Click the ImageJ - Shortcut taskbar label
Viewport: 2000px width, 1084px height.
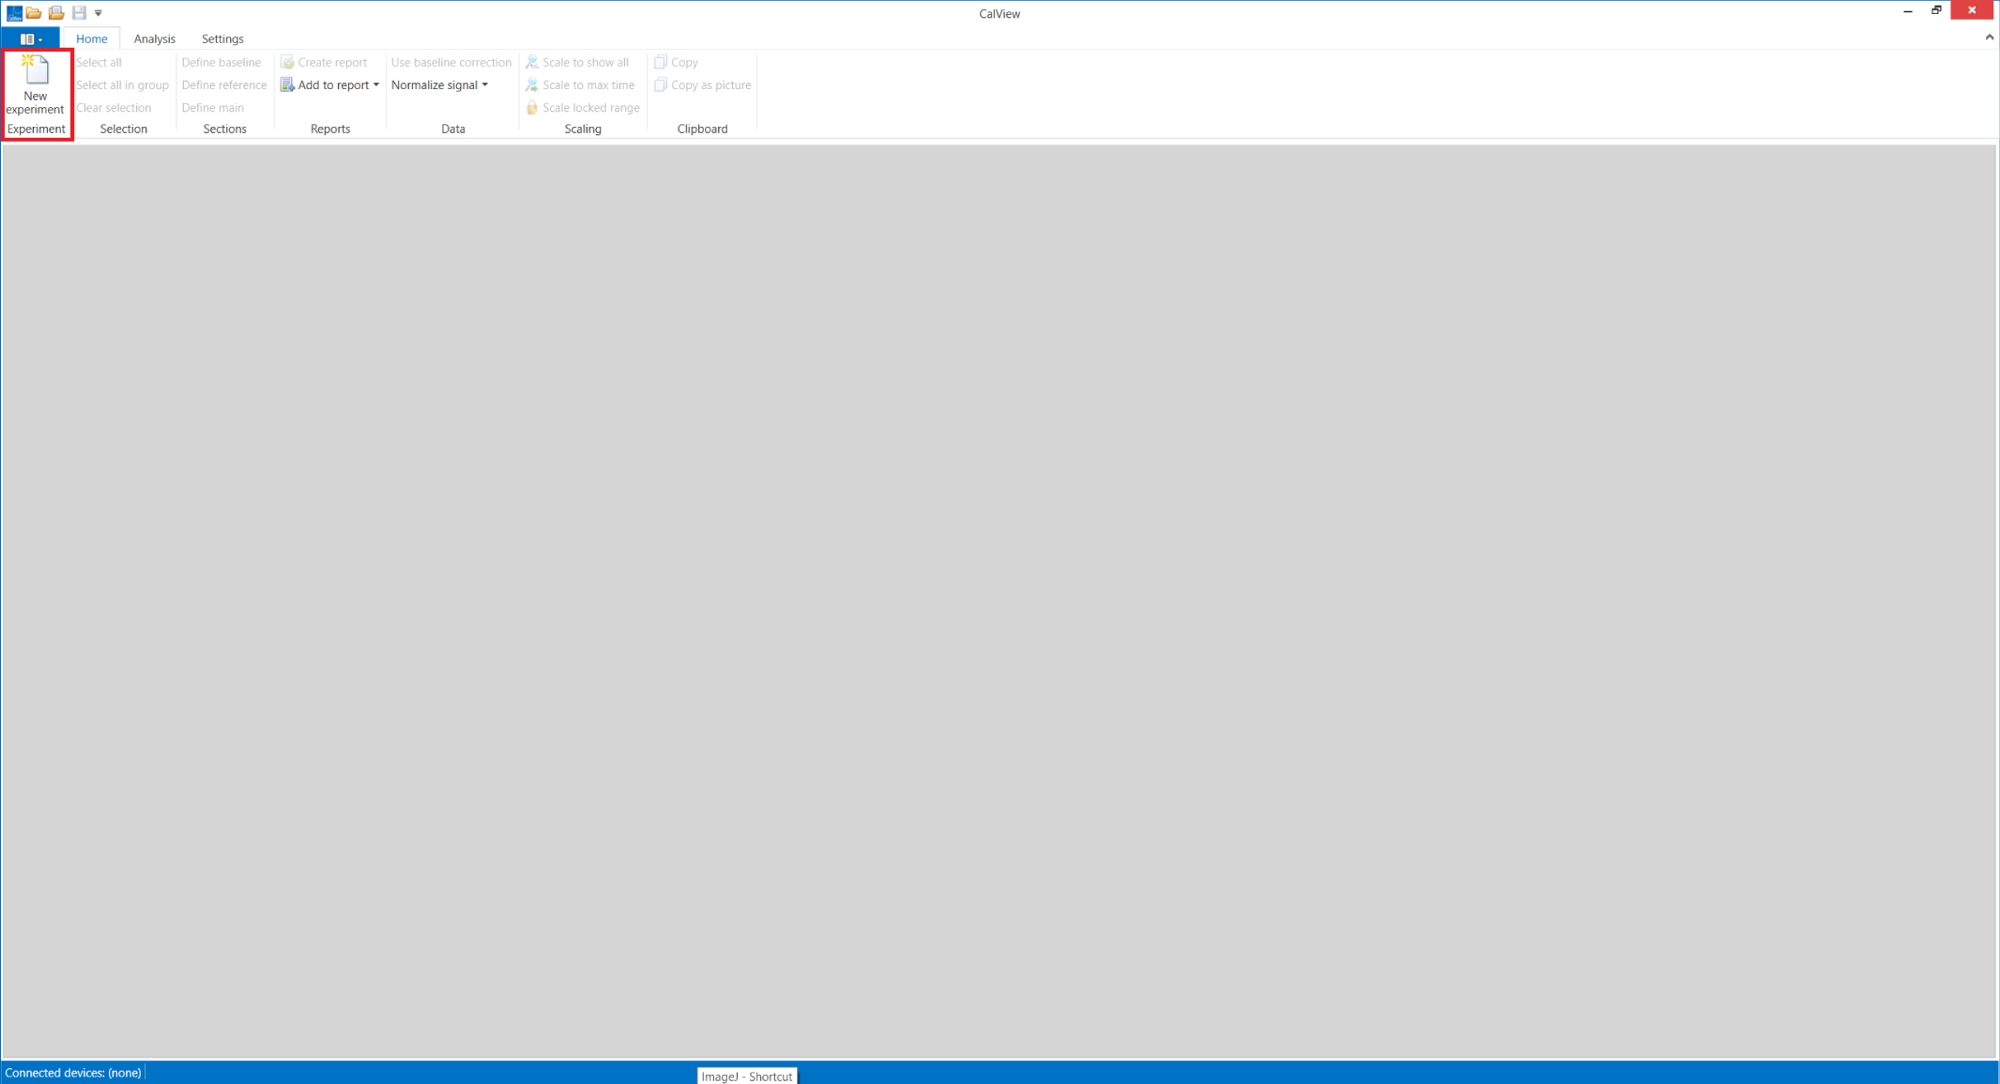coord(746,1076)
